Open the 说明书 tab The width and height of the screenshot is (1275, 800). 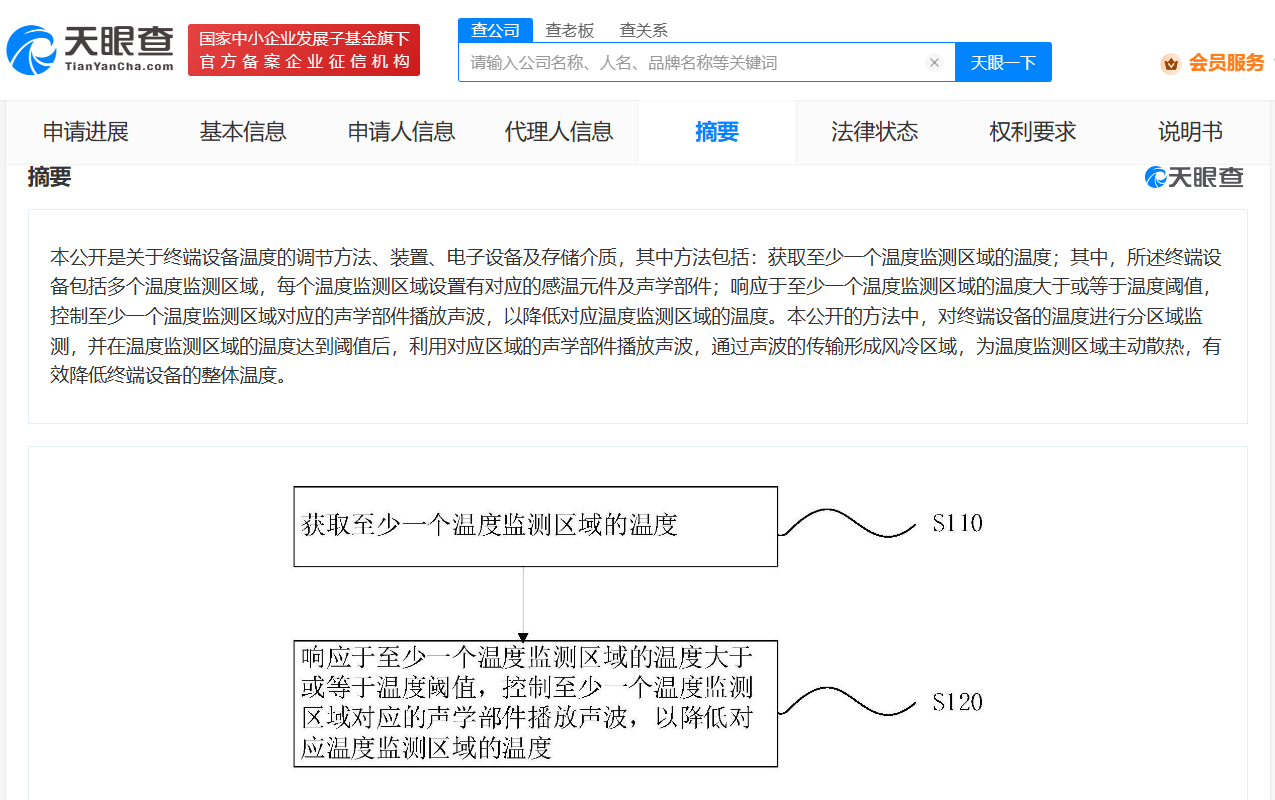coord(1190,132)
